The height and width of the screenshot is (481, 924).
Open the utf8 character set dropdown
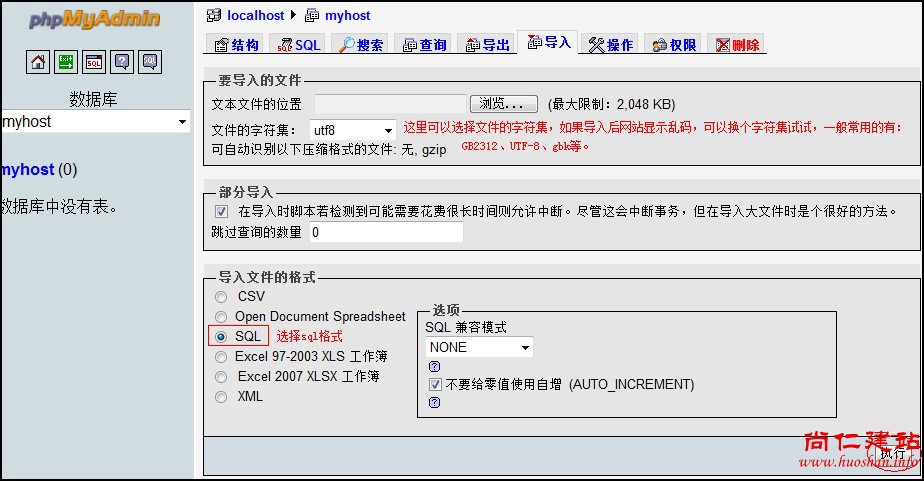pos(354,130)
